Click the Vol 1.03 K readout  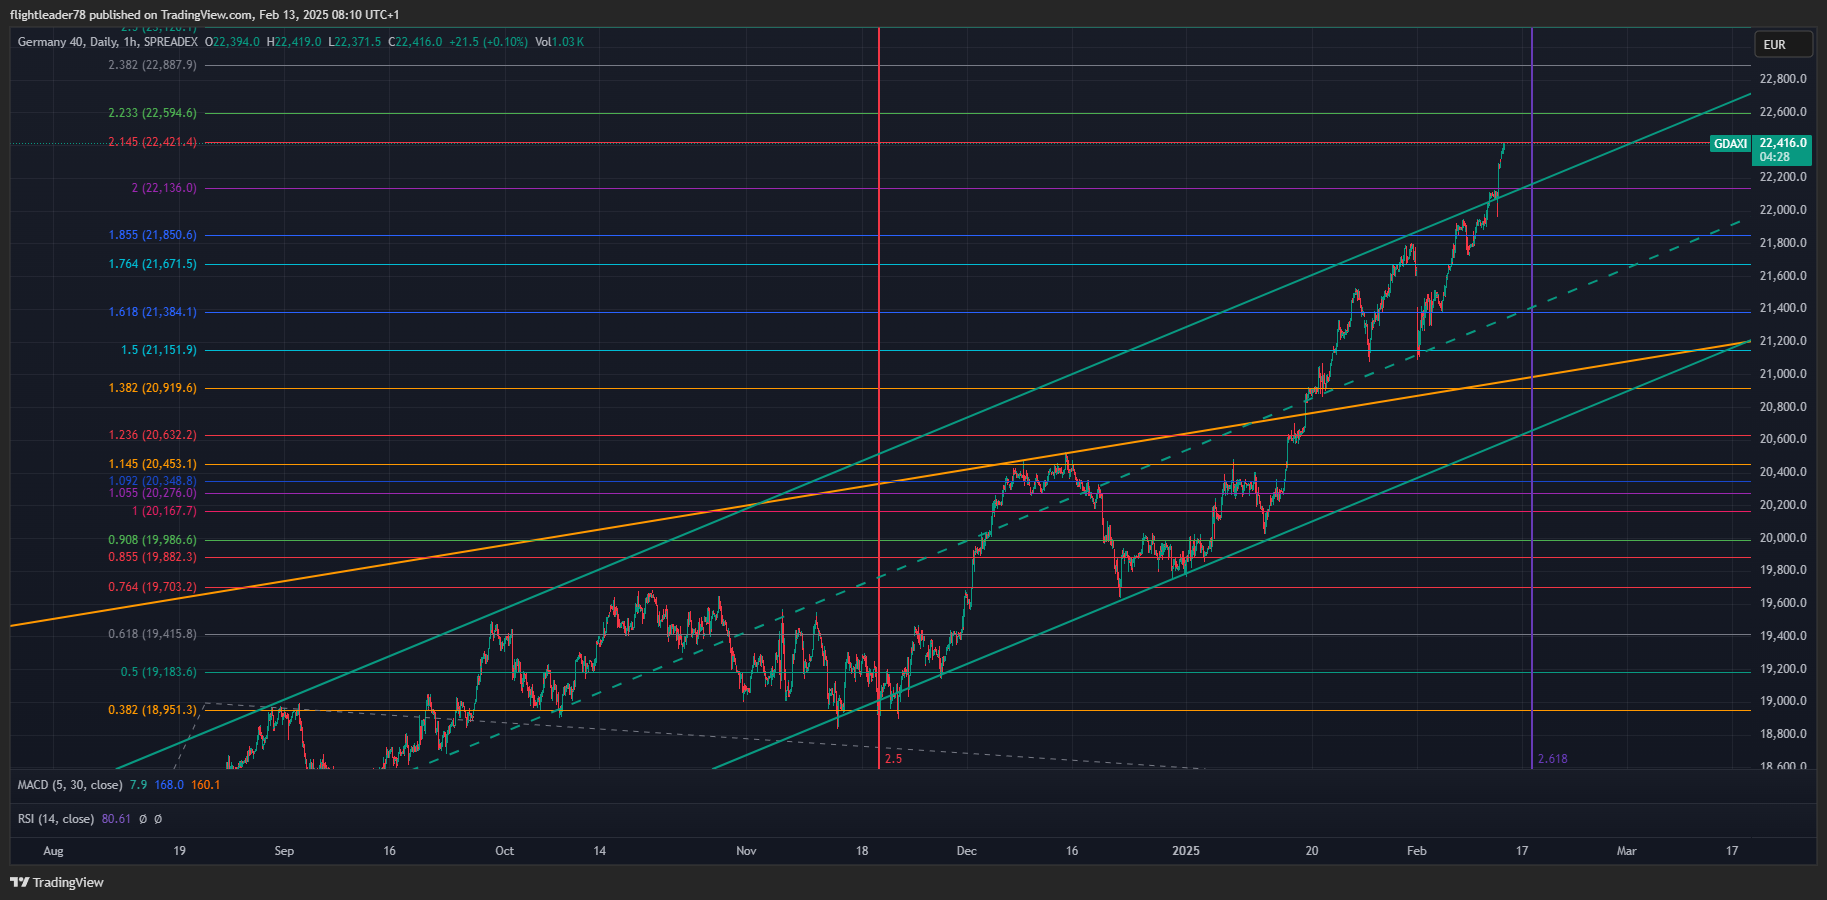559,42
